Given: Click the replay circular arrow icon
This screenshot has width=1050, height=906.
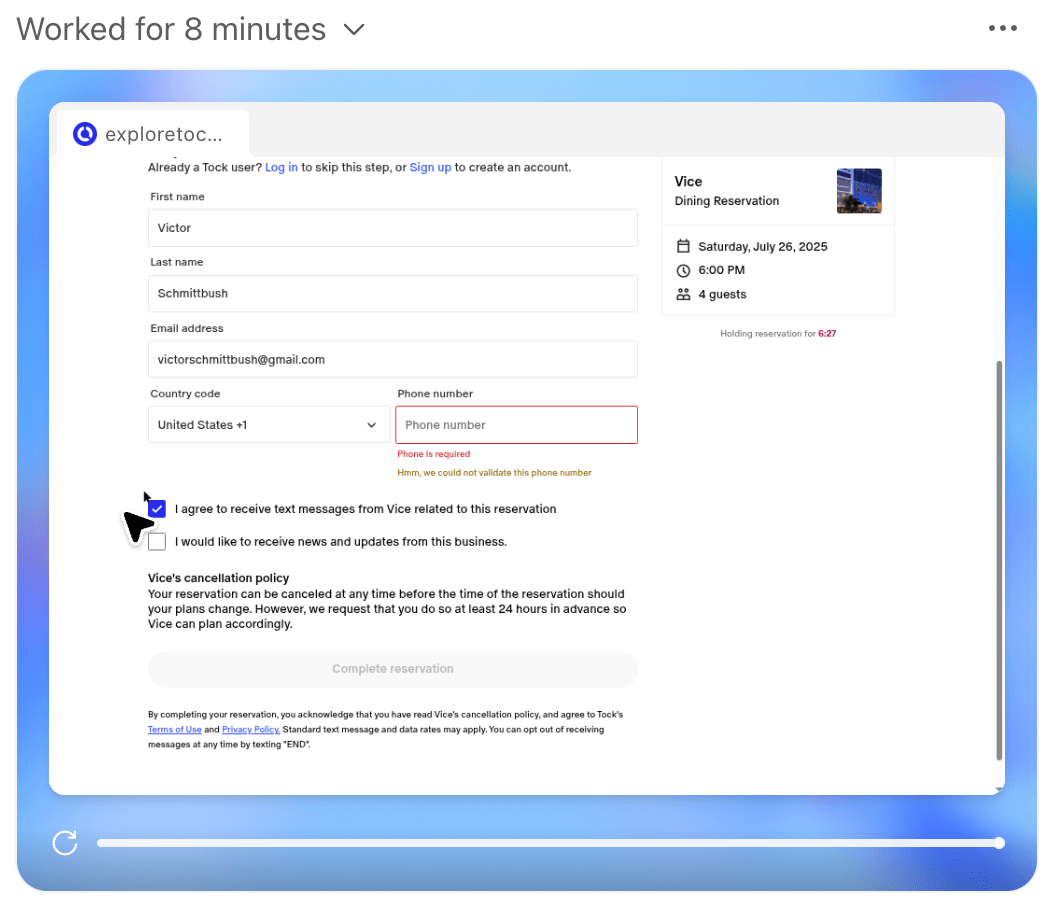Looking at the screenshot, I should point(65,843).
